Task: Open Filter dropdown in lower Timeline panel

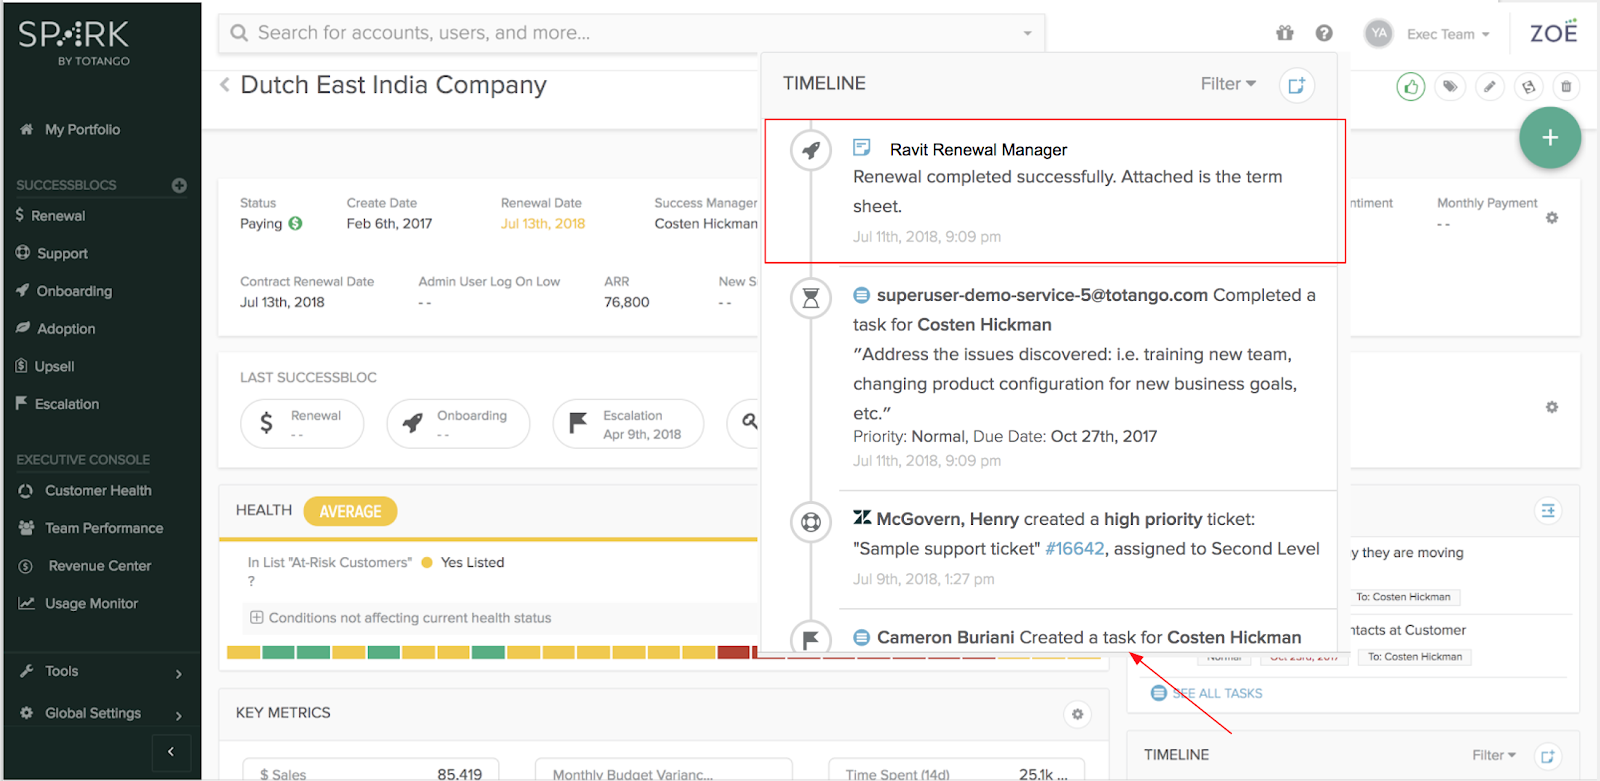Action: [x=1494, y=755]
